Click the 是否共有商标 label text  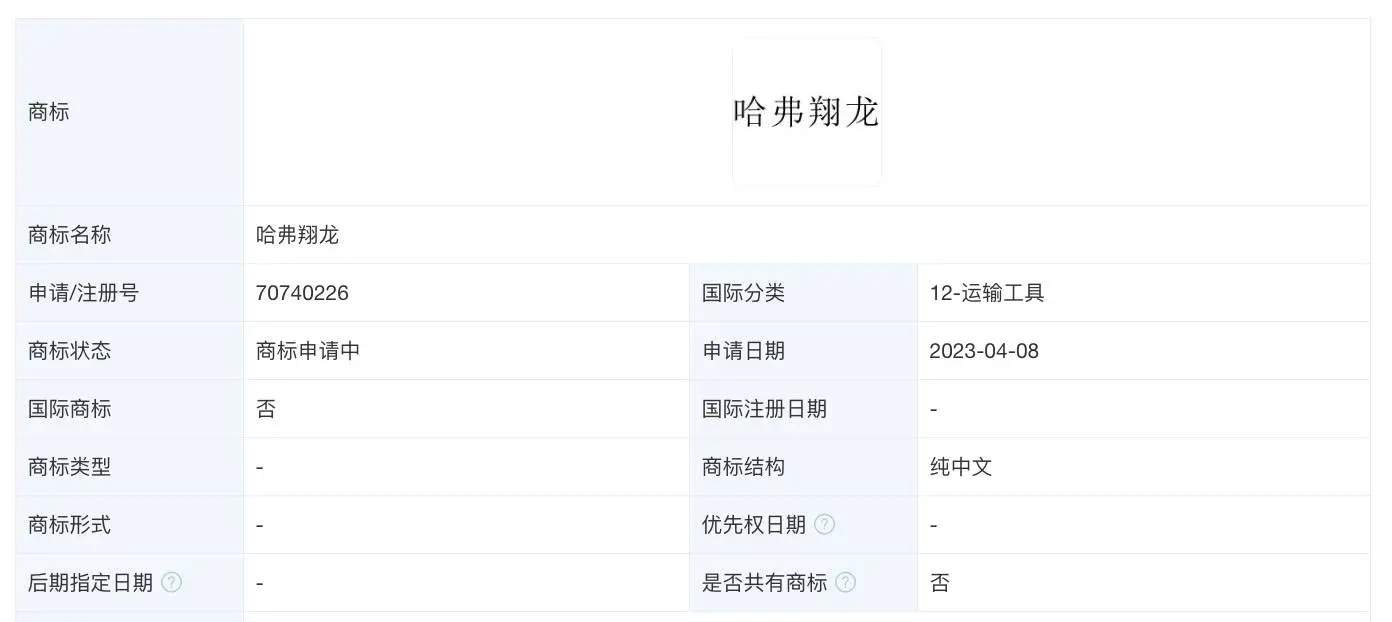click(x=764, y=583)
